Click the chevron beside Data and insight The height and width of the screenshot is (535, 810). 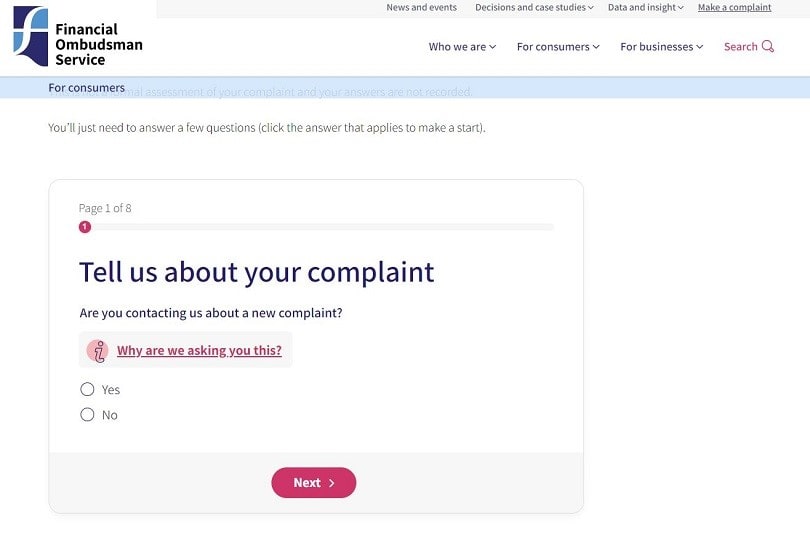(x=680, y=8)
